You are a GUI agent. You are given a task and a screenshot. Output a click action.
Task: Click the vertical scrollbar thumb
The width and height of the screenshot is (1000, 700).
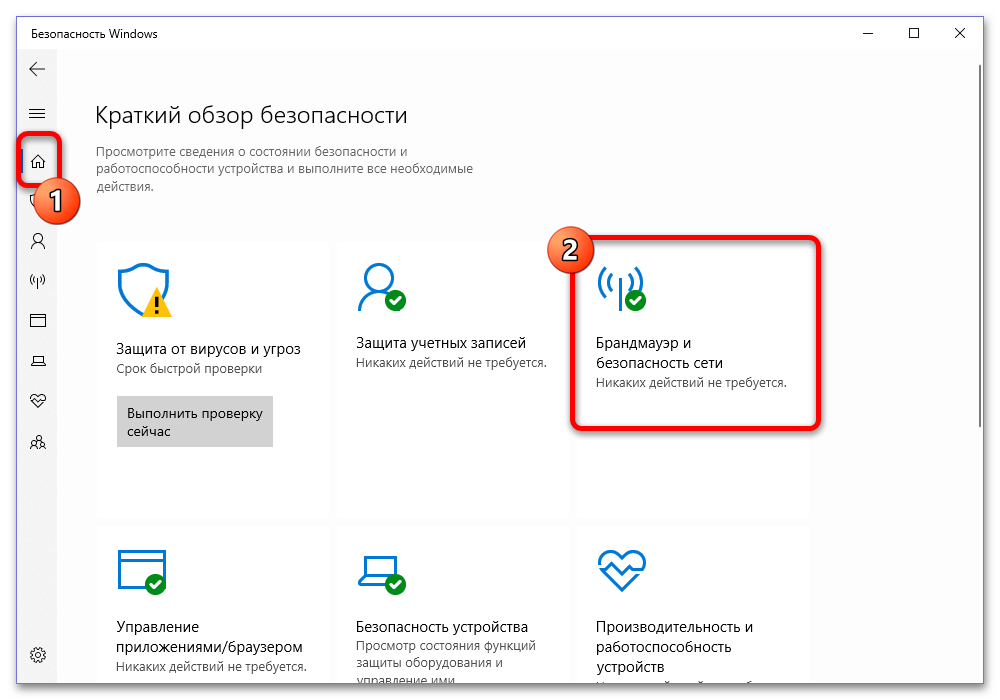[x=980, y=245]
